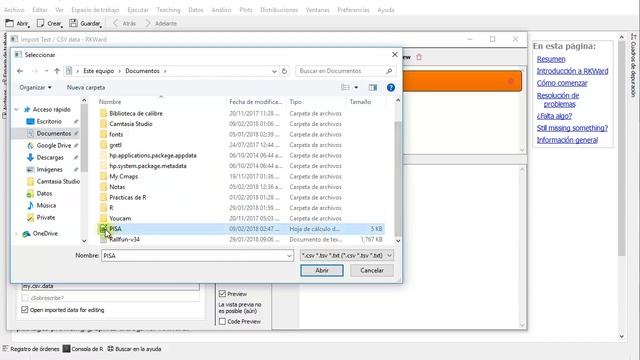Click the Escritorio icon in sidebar
Screen dimensions: 640x360
[30, 122]
